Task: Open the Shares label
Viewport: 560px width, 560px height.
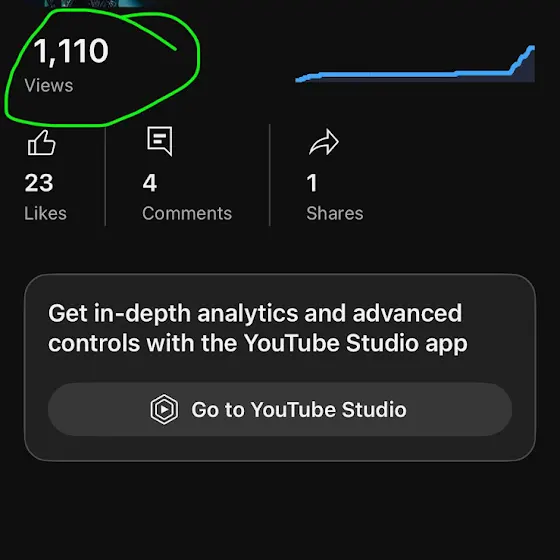Action: coord(335,214)
